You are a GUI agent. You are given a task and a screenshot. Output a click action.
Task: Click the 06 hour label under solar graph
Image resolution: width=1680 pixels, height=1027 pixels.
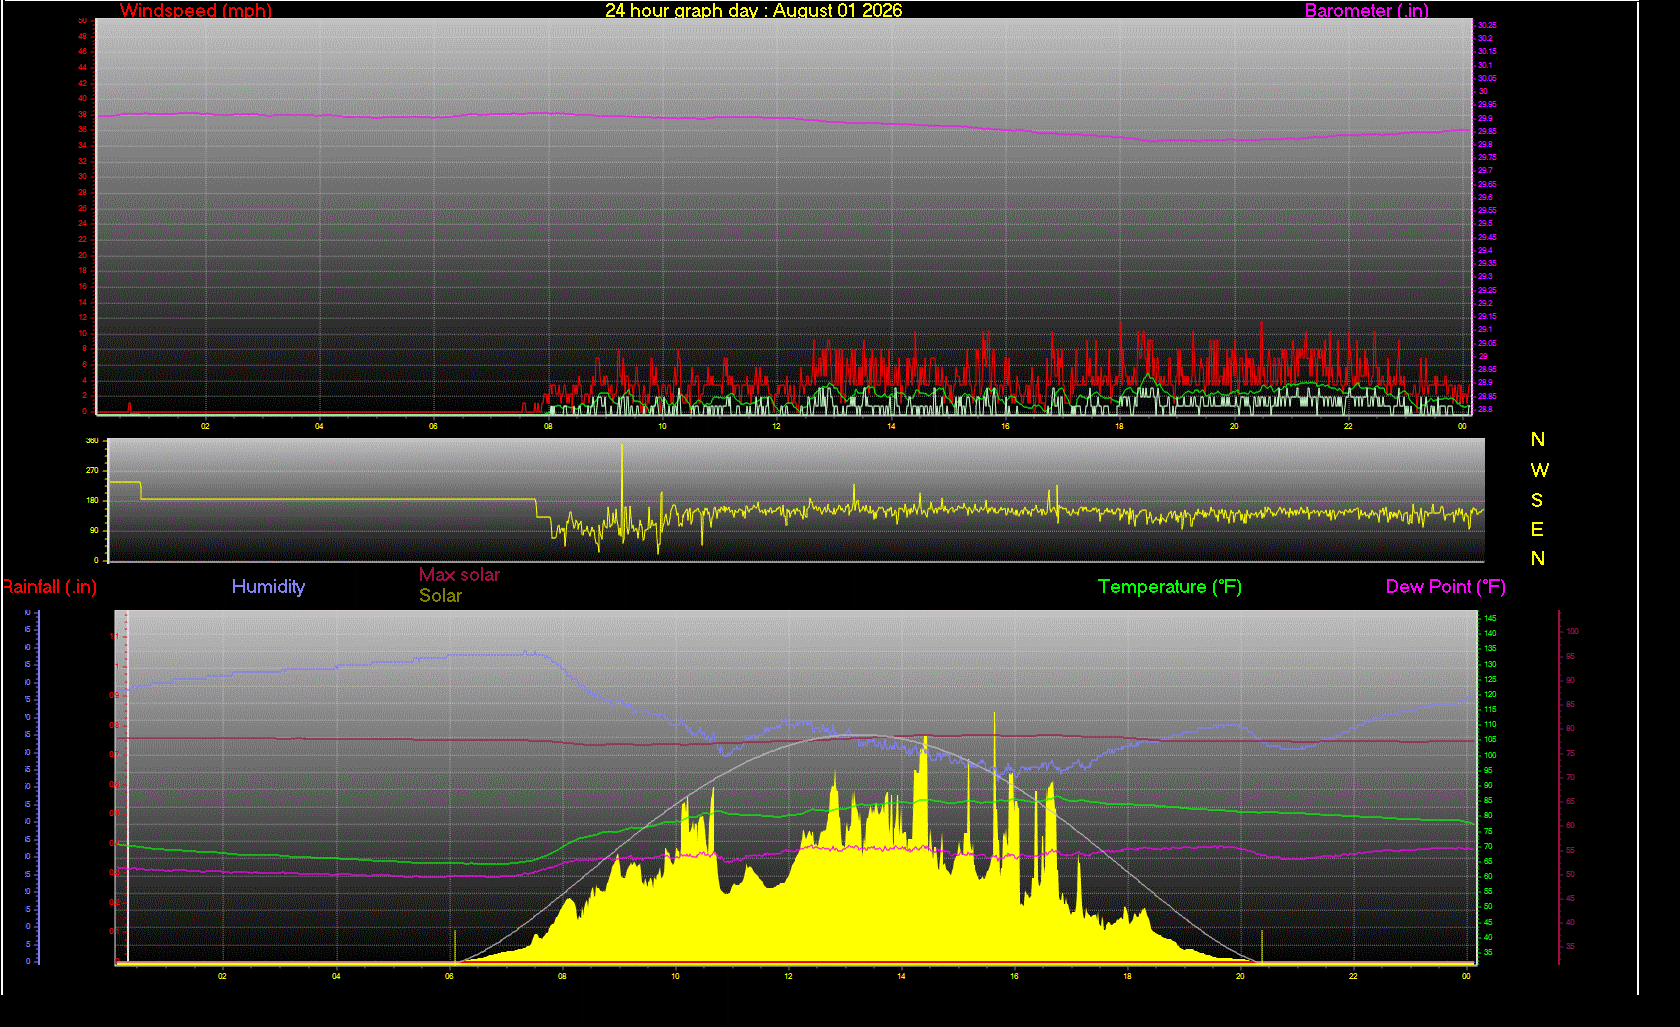[x=449, y=976]
